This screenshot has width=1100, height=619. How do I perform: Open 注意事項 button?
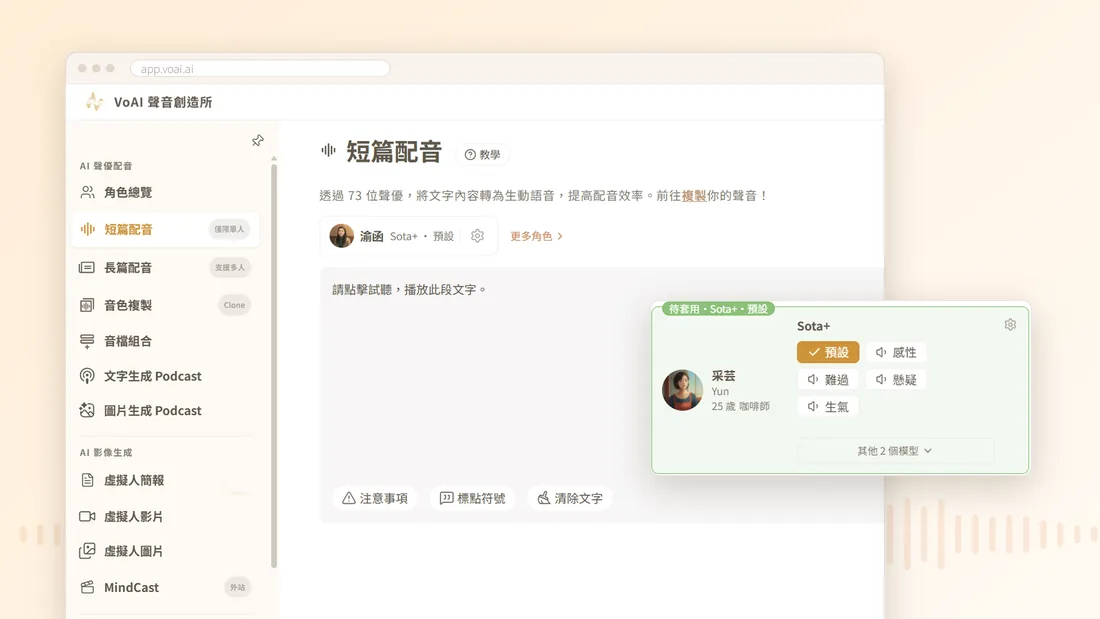pyautogui.click(x=375, y=498)
